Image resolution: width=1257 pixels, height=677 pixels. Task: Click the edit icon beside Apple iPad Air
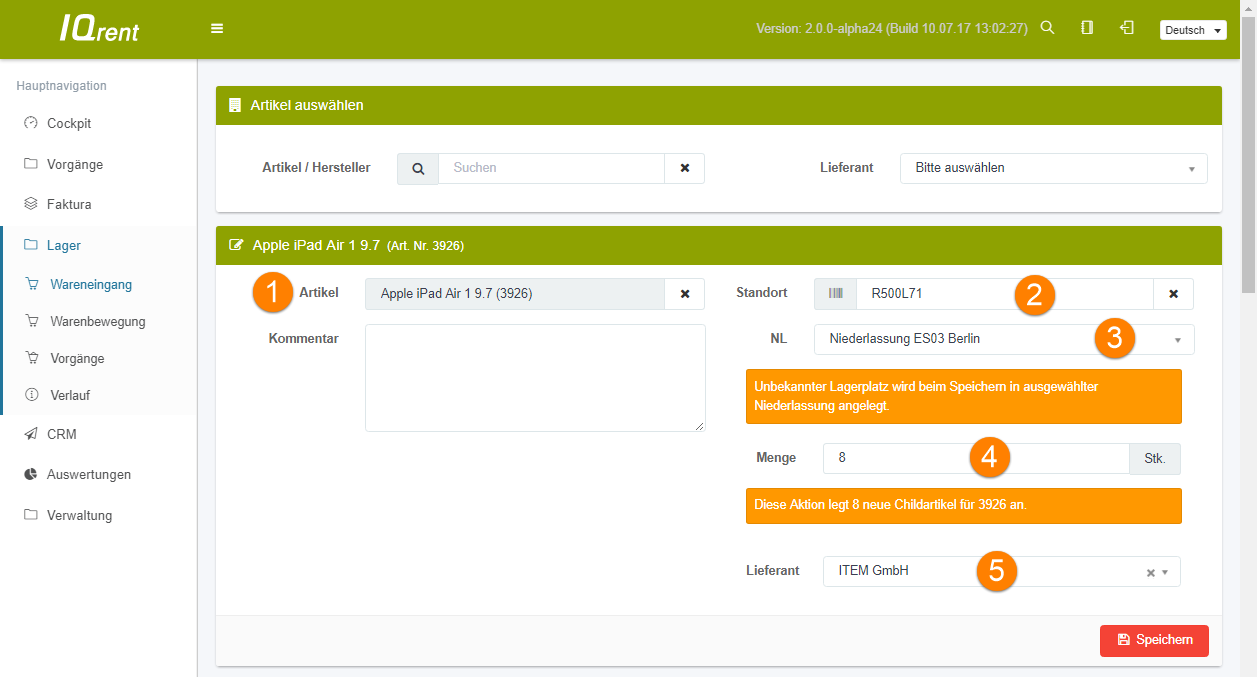click(x=236, y=244)
